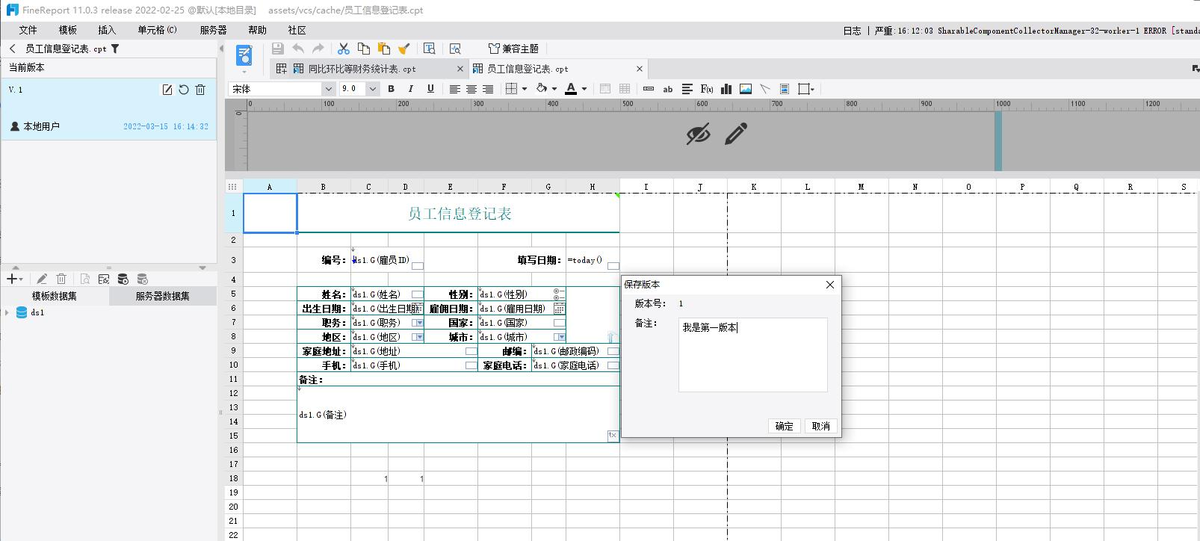The width and height of the screenshot is (1200, 541).
Task: Click the paste clipboard icon
Action: (x=383, y=48)
